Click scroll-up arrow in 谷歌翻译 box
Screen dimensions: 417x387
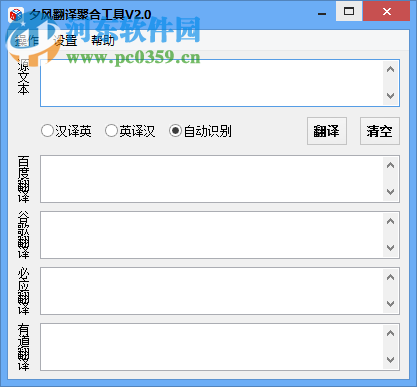391,221
